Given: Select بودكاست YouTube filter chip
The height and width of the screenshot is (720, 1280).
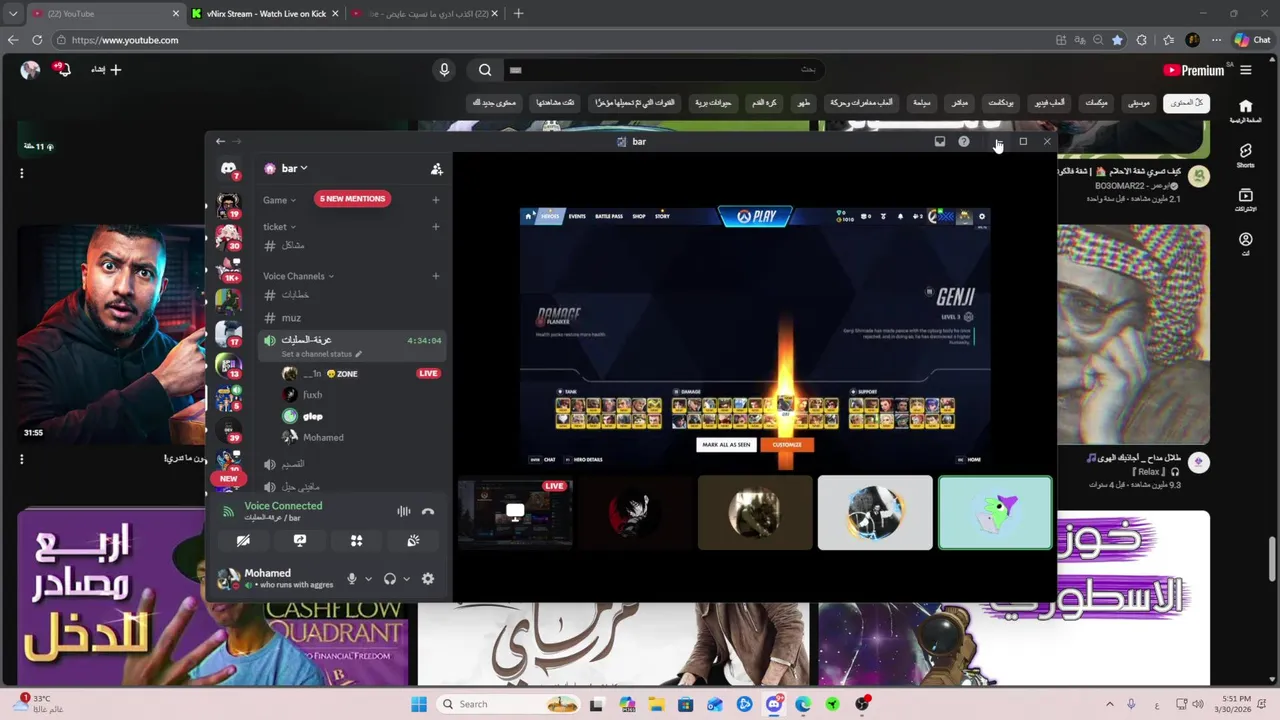Looking at the screenshot, I should coord(1001,103).
